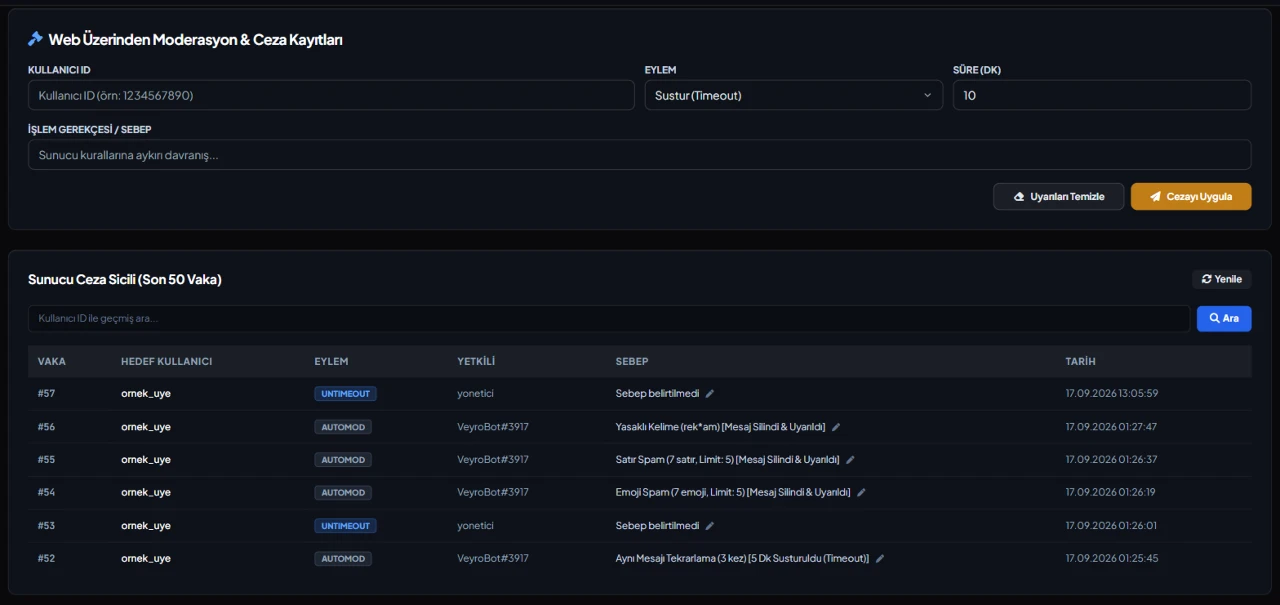The width and height of the screenshot is (1280, 605).
Task: Click the YETKİLİ column header
Action: 476,361
